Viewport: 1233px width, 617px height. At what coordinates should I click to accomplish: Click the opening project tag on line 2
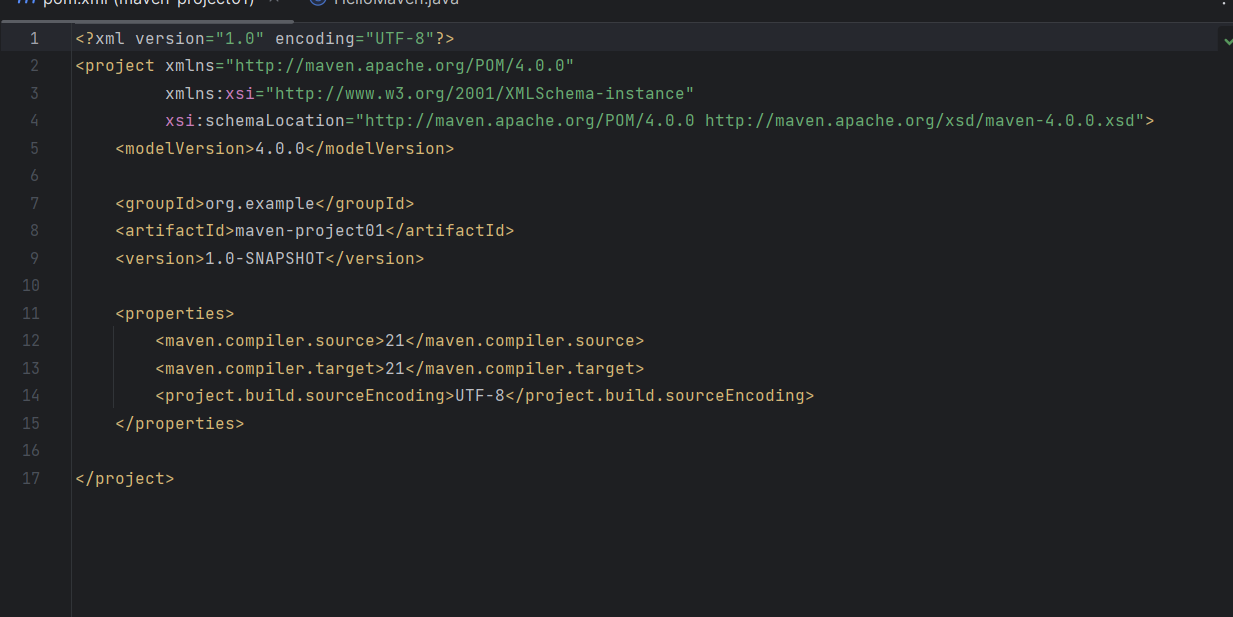click(116, 66)
